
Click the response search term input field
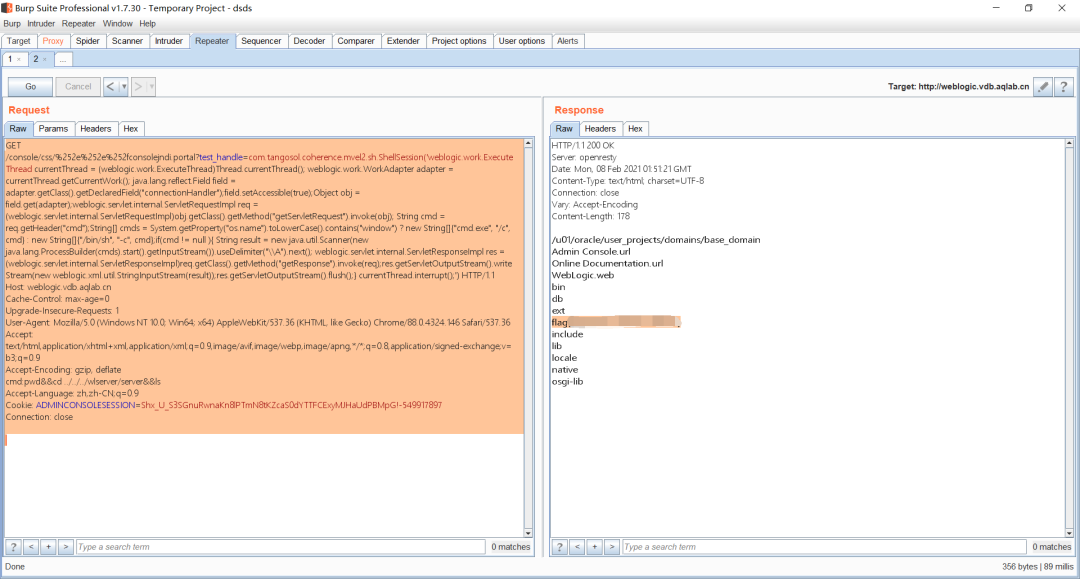[x=825, y=547]
